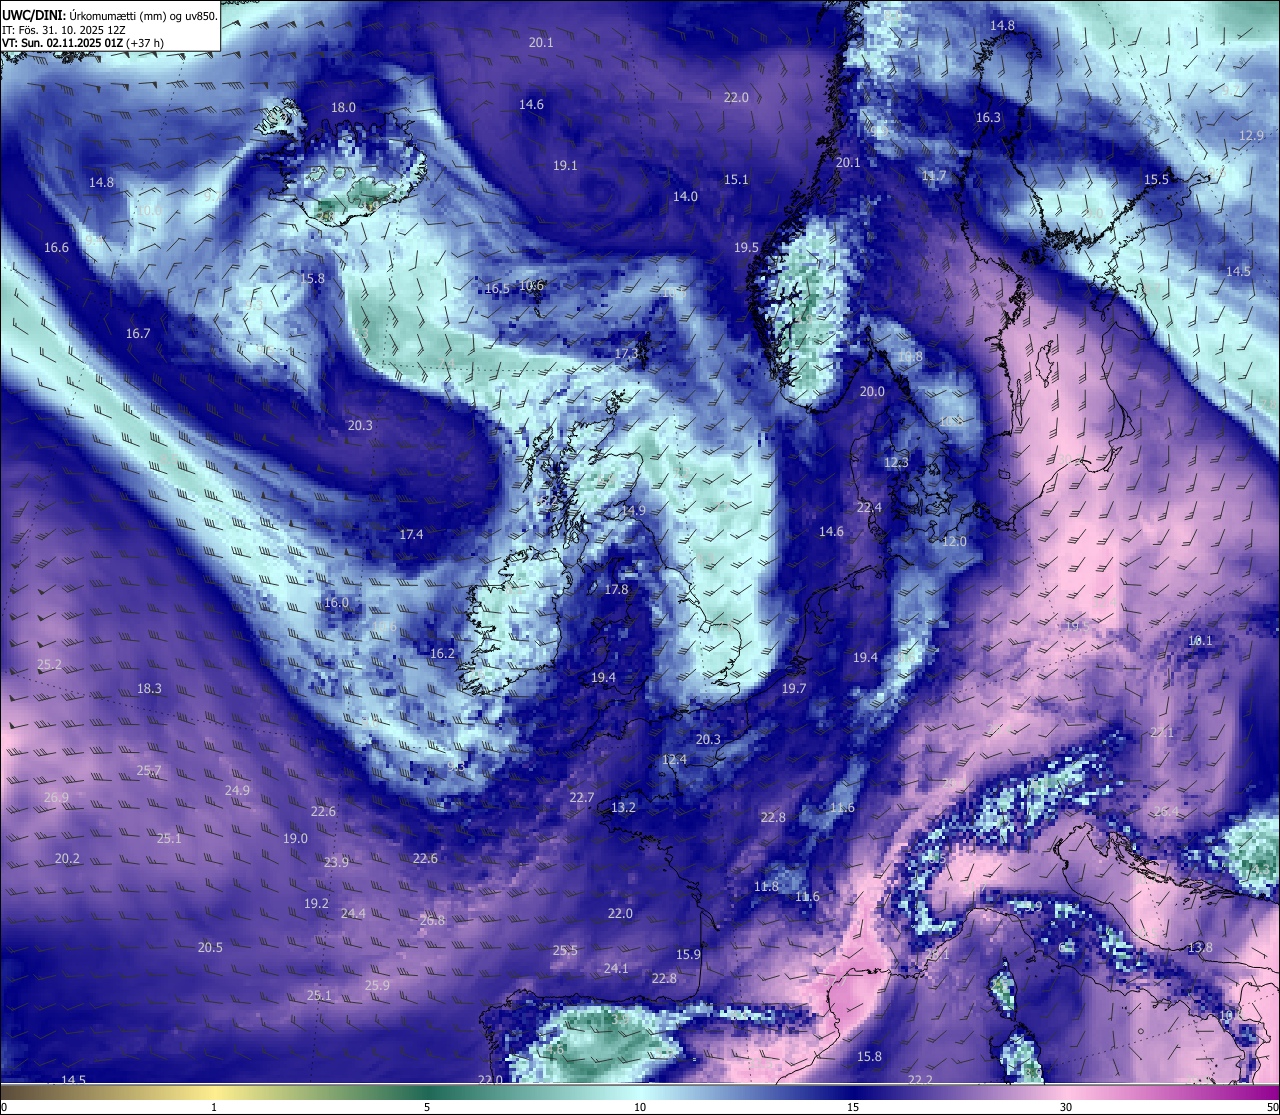Click the color scale label 15

[853, 1107]
